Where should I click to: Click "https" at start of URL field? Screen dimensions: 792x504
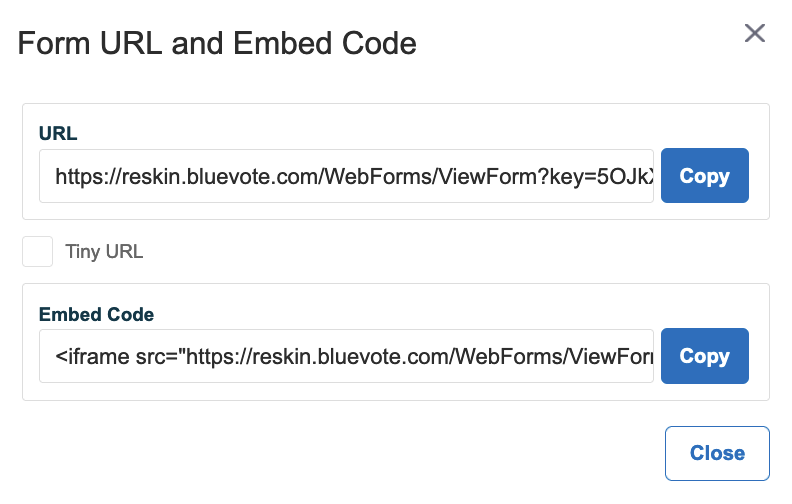pyautogui.click(x=79, y=177)
